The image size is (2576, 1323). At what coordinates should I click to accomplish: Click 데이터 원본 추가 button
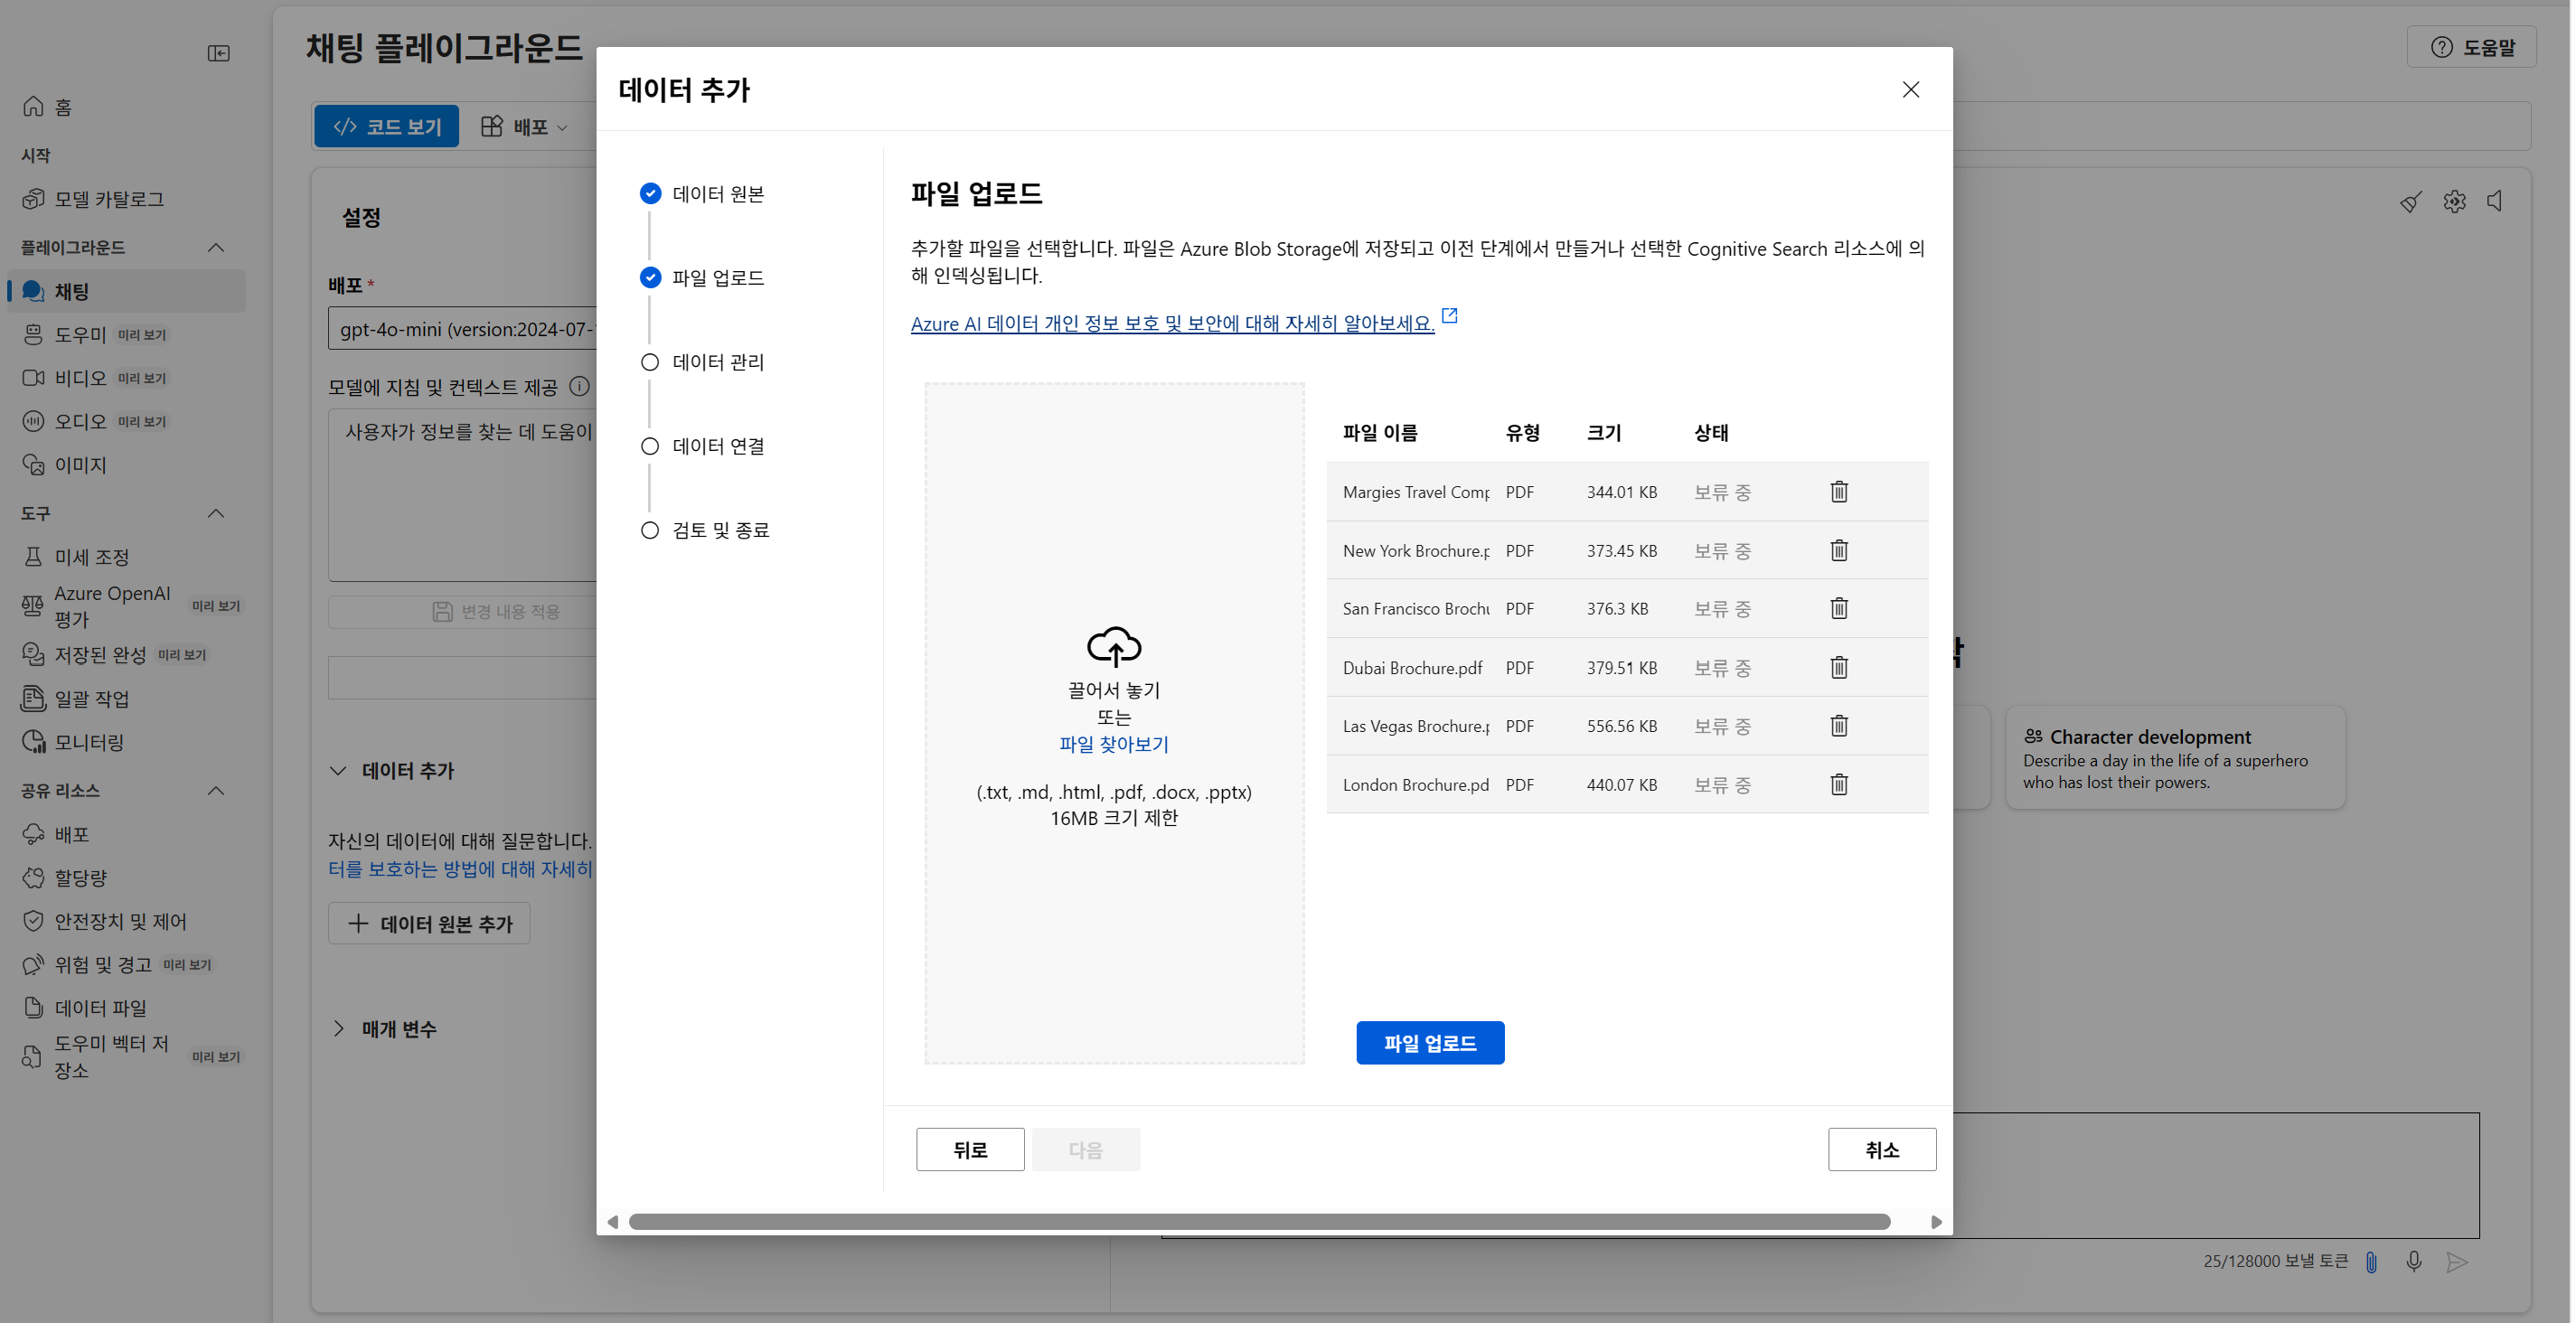pos(429,924)
